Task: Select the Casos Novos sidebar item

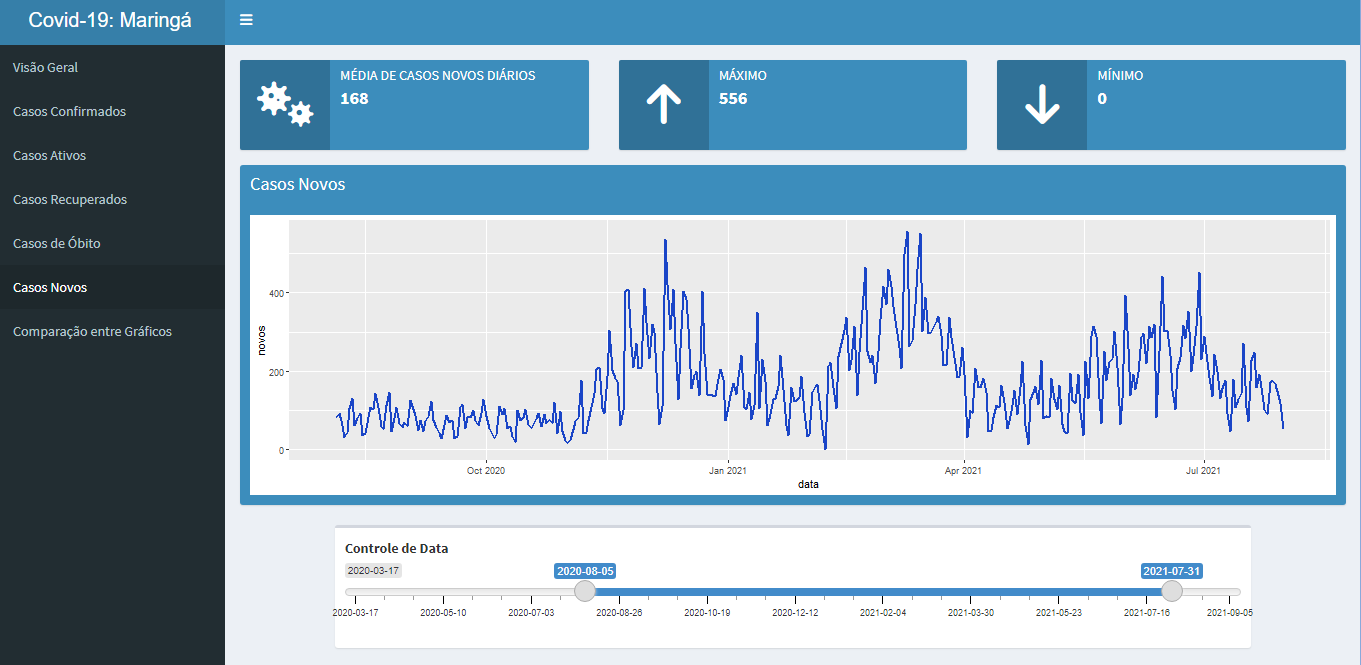Action: coord(50,287)
